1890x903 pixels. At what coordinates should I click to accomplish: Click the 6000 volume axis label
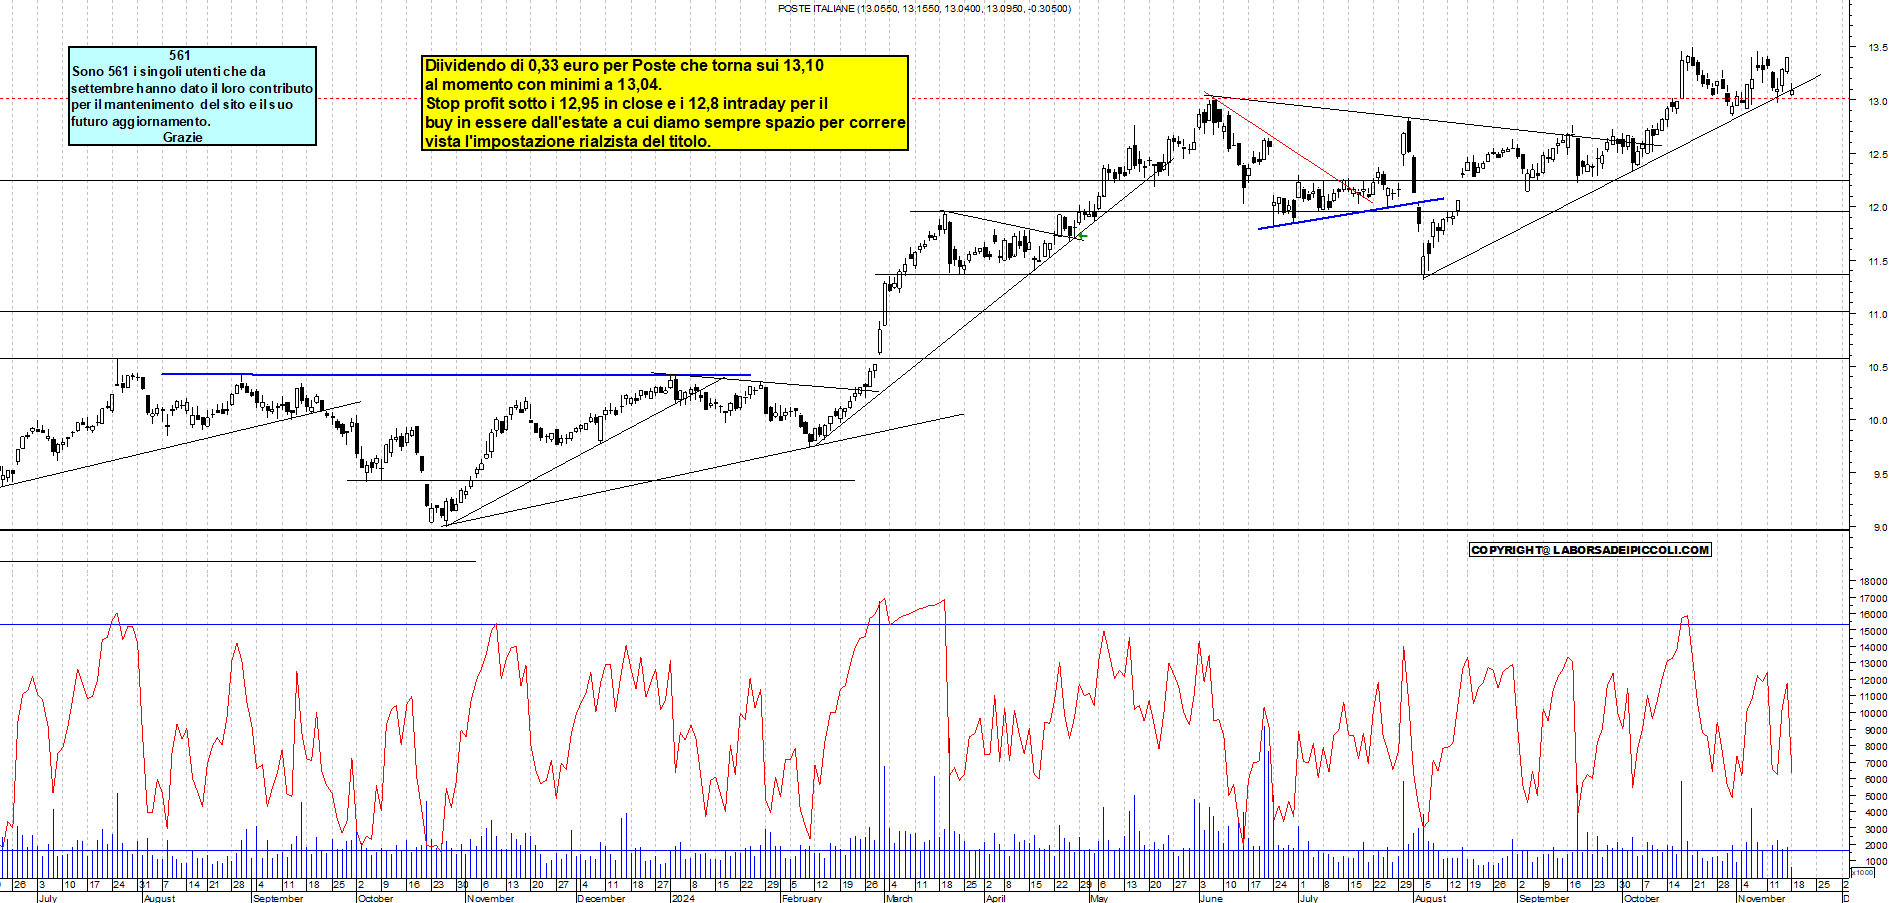[x=1875, y=779]
